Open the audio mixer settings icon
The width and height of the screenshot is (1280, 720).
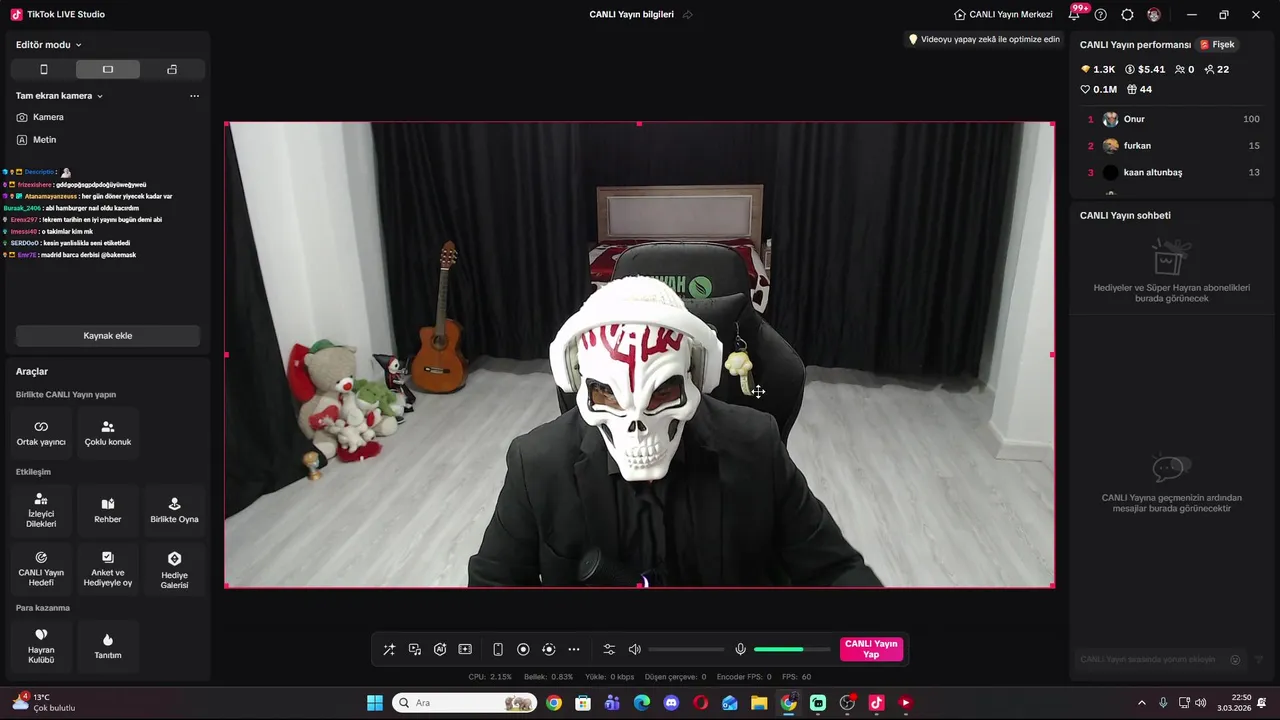click(x=609, y=649)
